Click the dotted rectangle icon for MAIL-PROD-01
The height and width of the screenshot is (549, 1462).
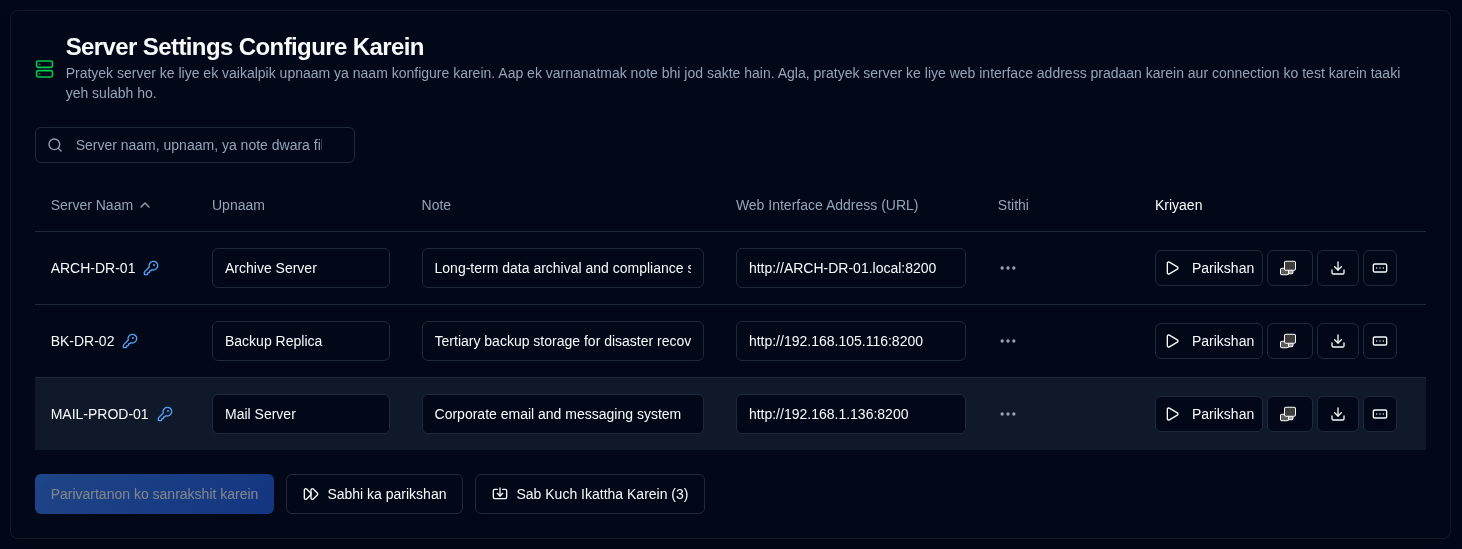point(1380,414)
